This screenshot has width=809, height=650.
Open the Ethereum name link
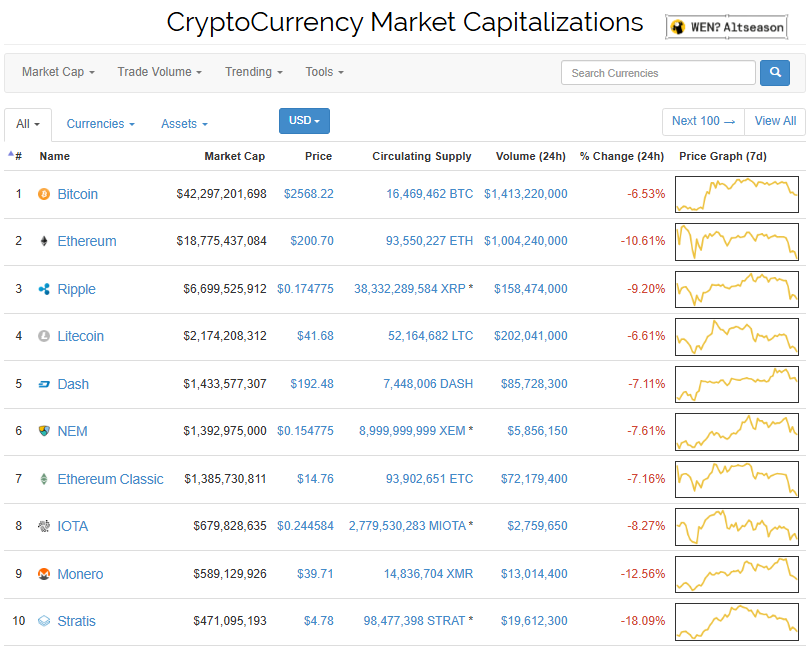pos(87,241)
